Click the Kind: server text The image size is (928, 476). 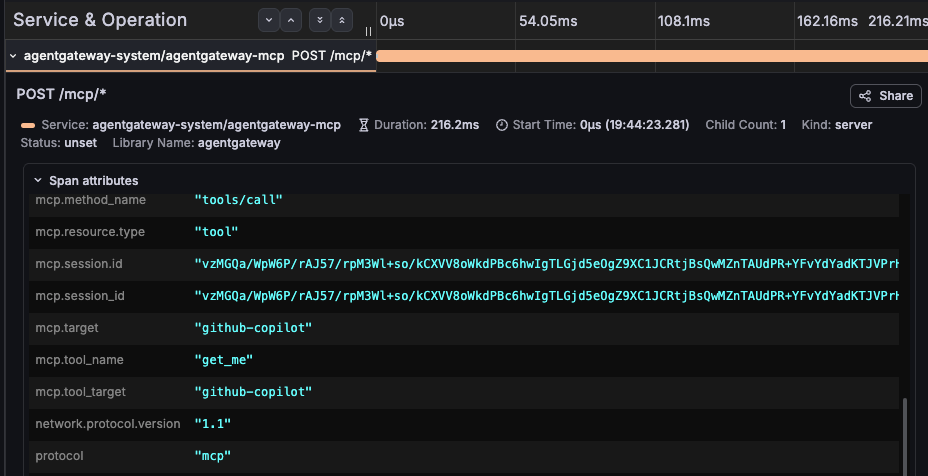pos(837,125)
